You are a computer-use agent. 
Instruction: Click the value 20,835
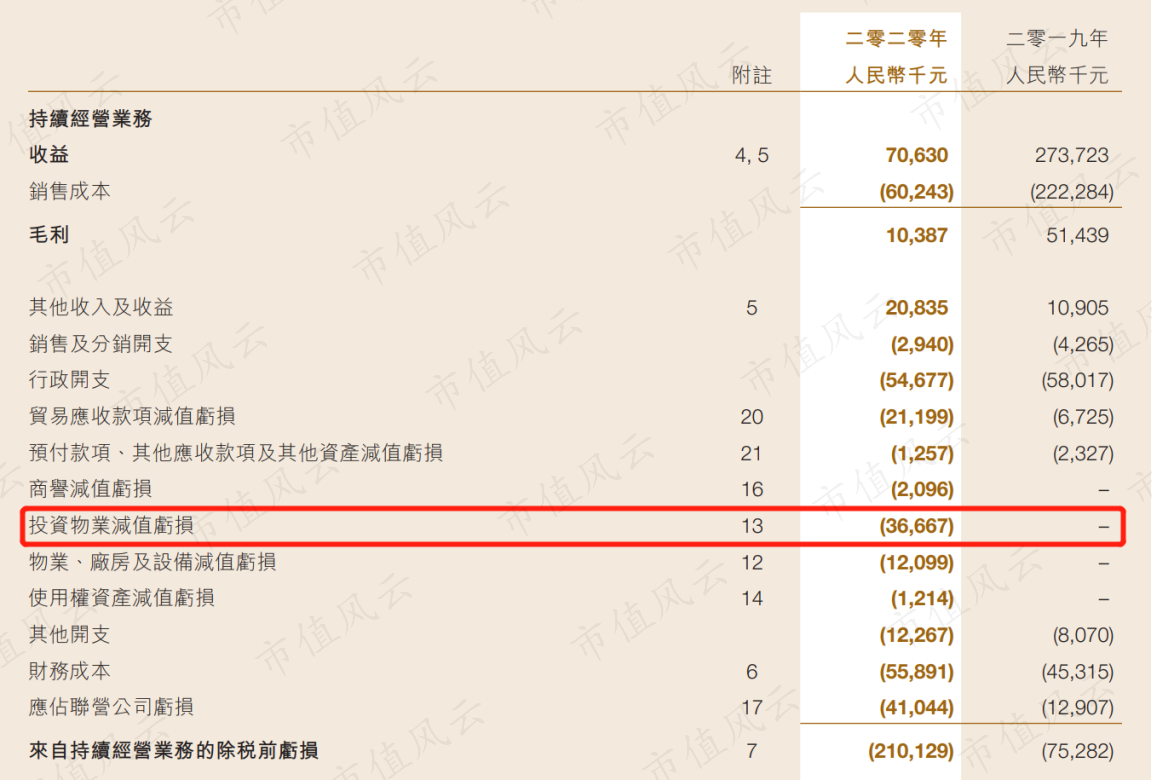(916, 307)
